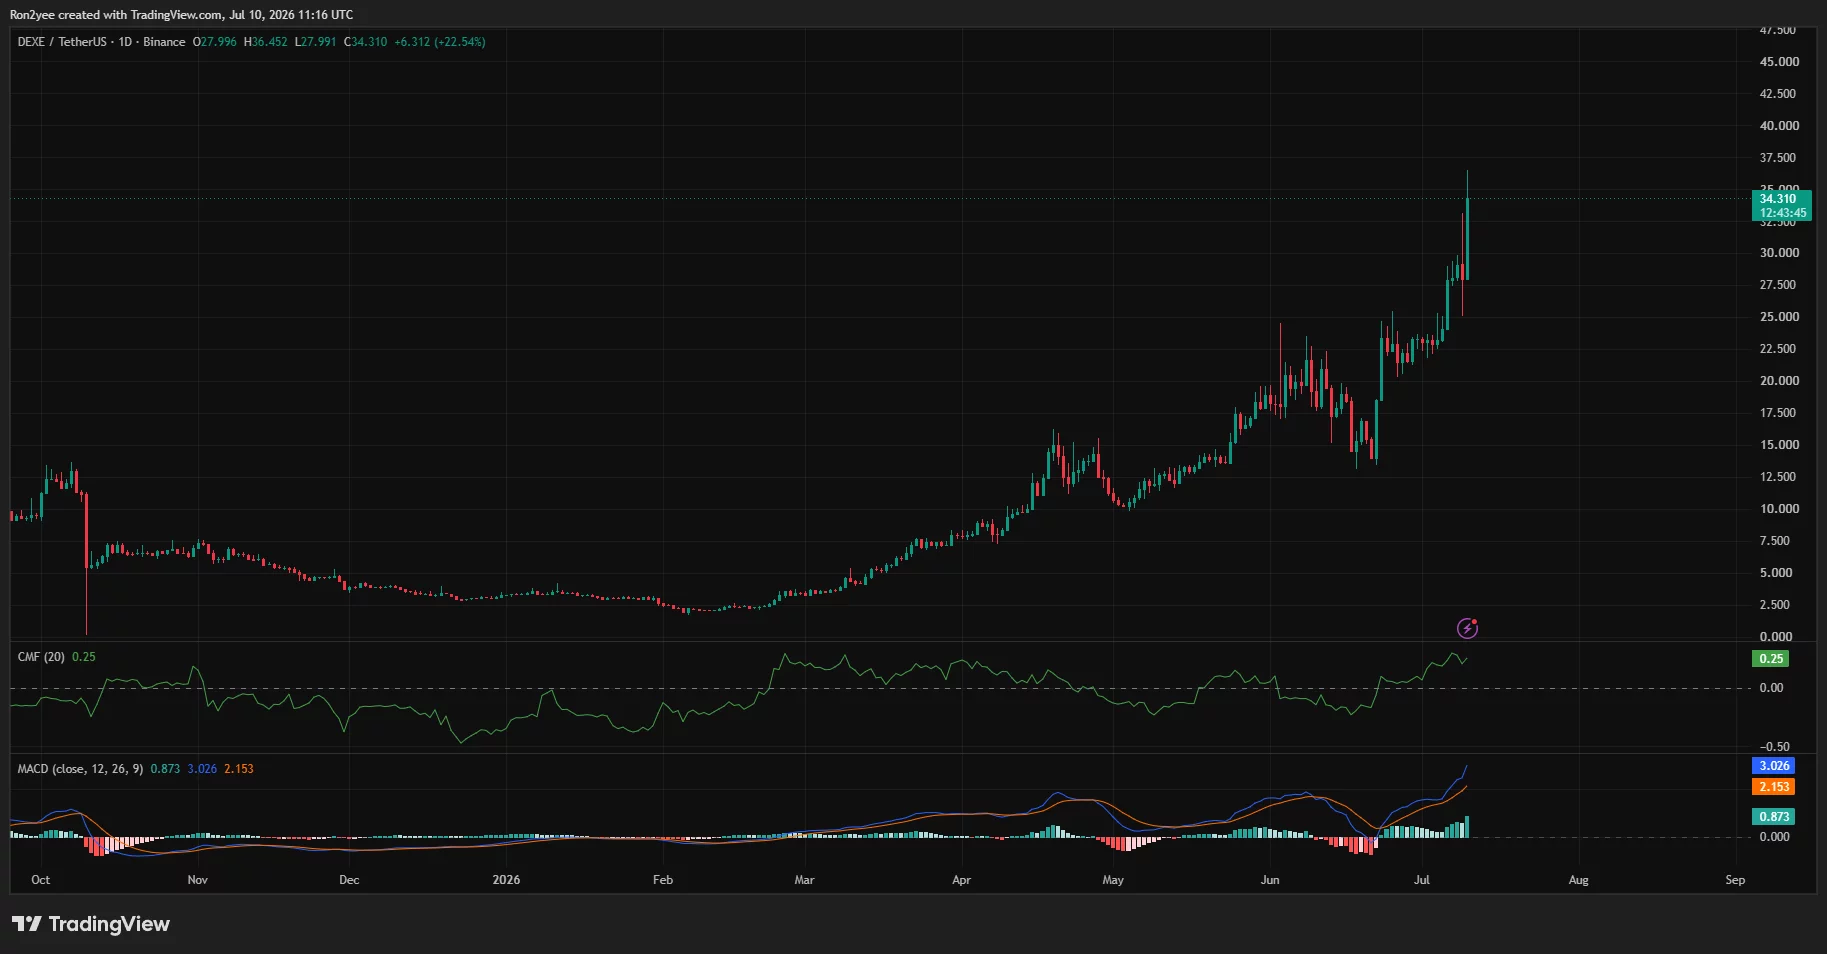Click the green CMF value tag 0.25
Viewport: 1827px width, 954px height.
[1771, 659]
